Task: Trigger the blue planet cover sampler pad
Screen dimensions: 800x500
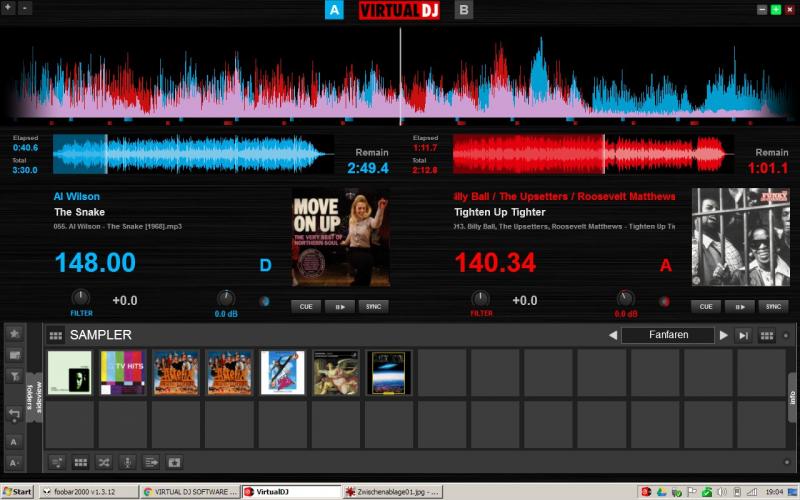Action: [389, 372]
